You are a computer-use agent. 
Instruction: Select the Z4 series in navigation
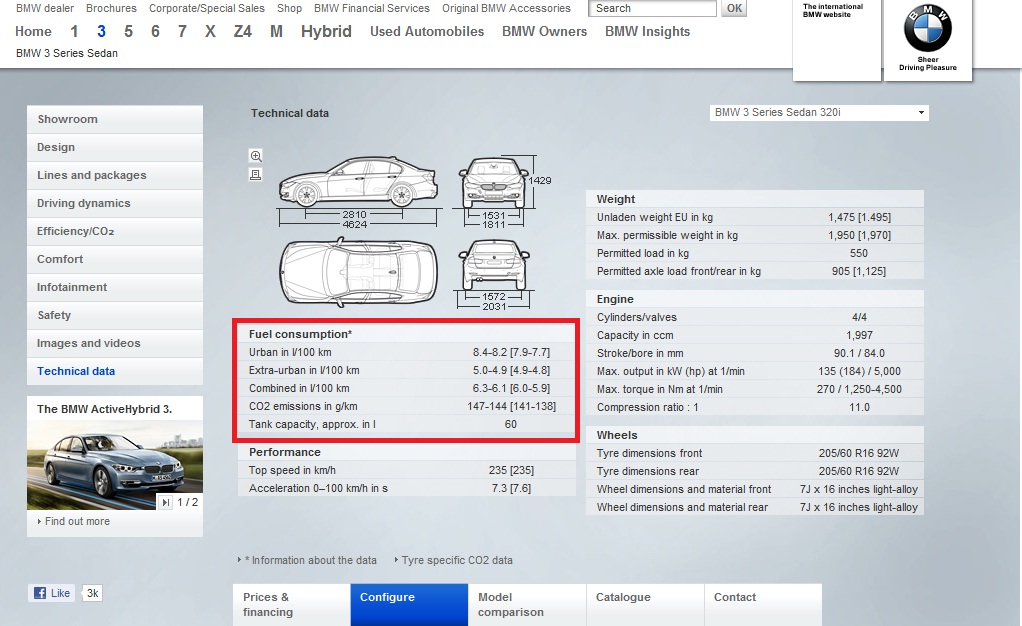pyautogui.click(x=242, y=31)
